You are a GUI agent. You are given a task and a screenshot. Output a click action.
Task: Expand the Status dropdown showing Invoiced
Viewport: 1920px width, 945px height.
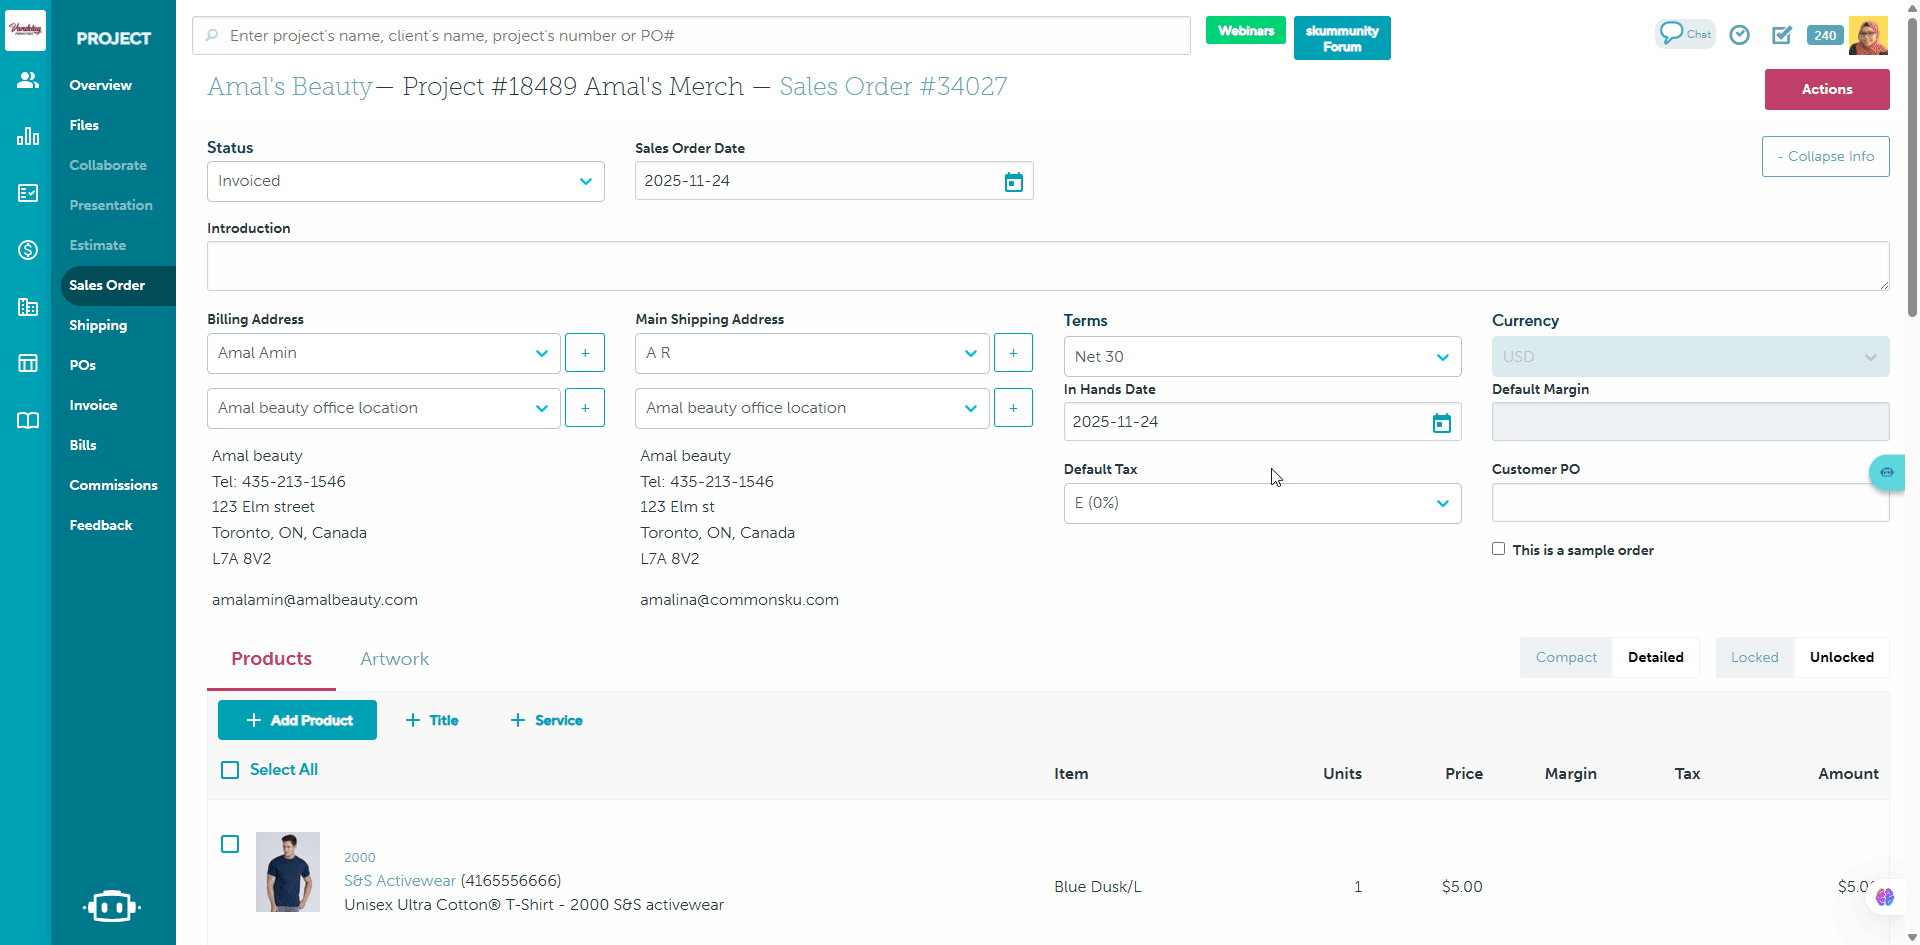click(405, 182)
